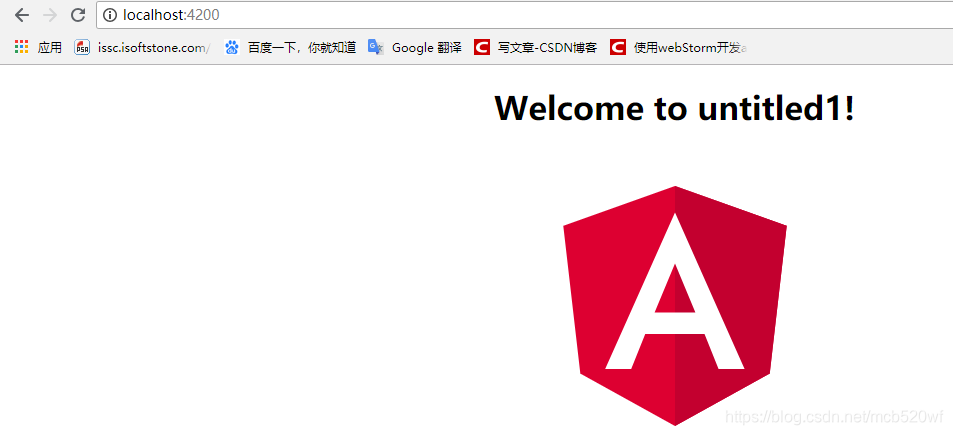The image size is (953, 435).
Task: Reload the page with the refresh icon
Action: 78,15
